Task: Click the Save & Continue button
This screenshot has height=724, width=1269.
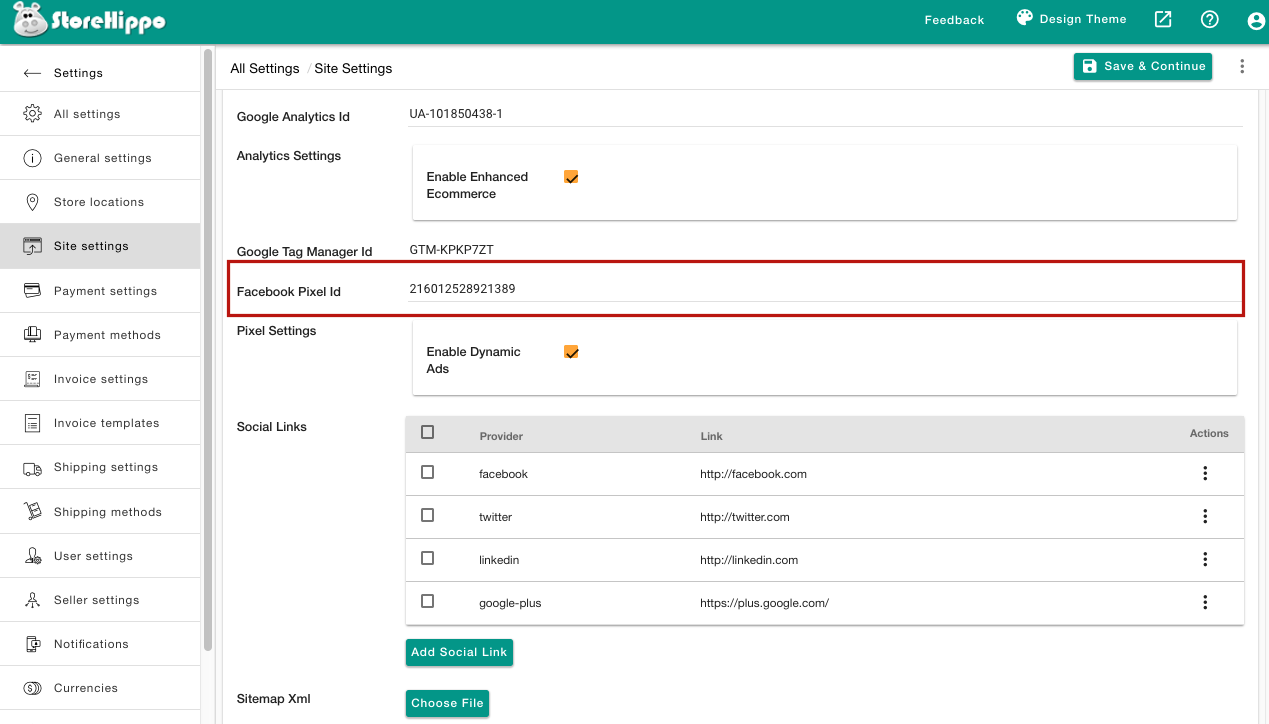Action: coord(1143,66)
